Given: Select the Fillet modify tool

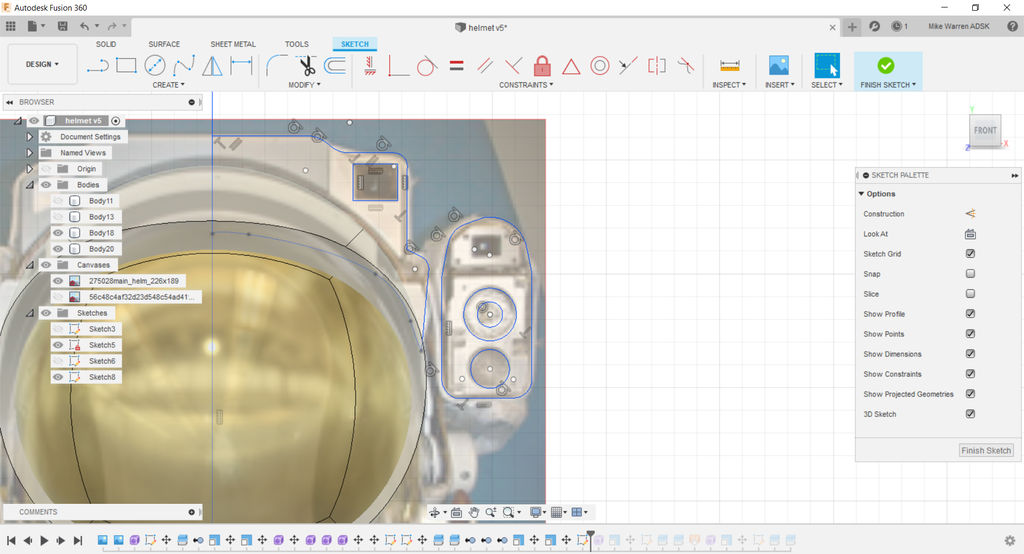Looking at the screenshot, I should 277,65.
